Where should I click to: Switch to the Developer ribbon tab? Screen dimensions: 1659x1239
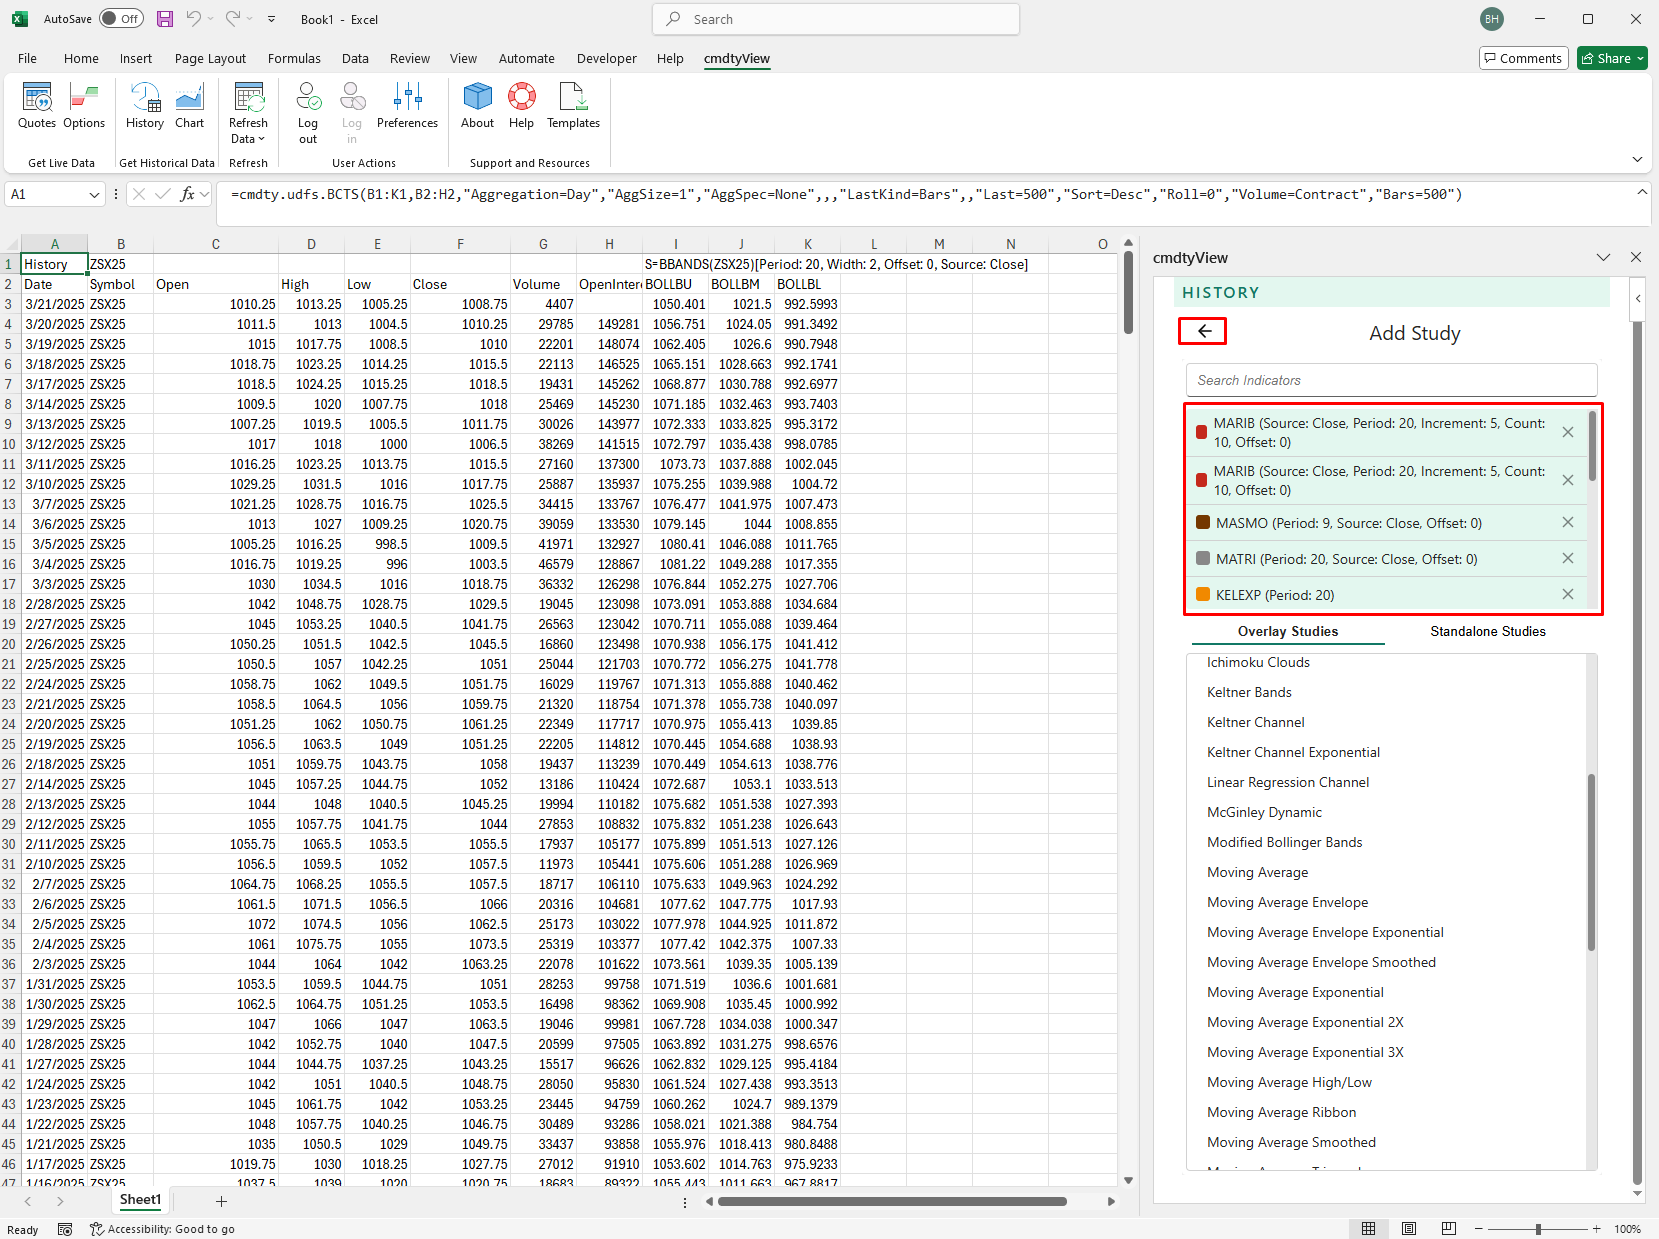(606, 58)
